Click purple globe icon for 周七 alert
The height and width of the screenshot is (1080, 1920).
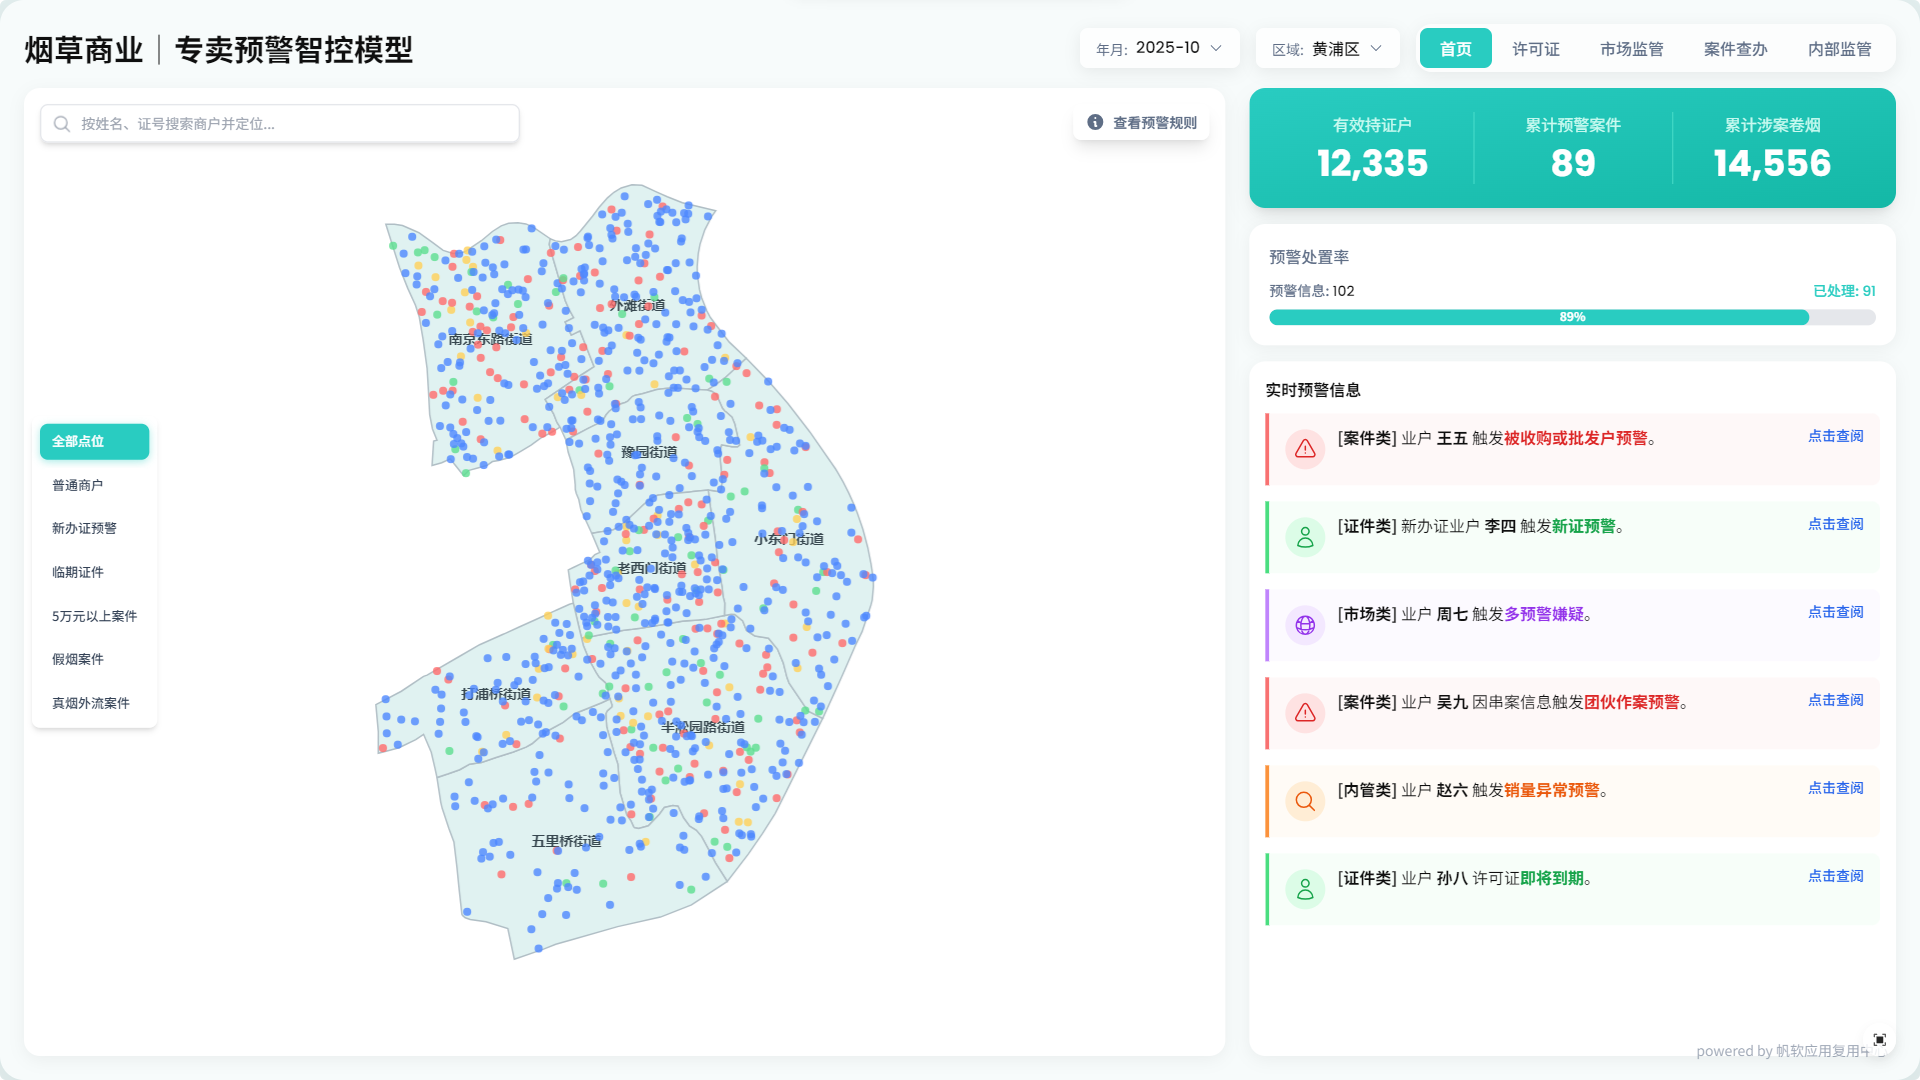[x=1305, y=625]
